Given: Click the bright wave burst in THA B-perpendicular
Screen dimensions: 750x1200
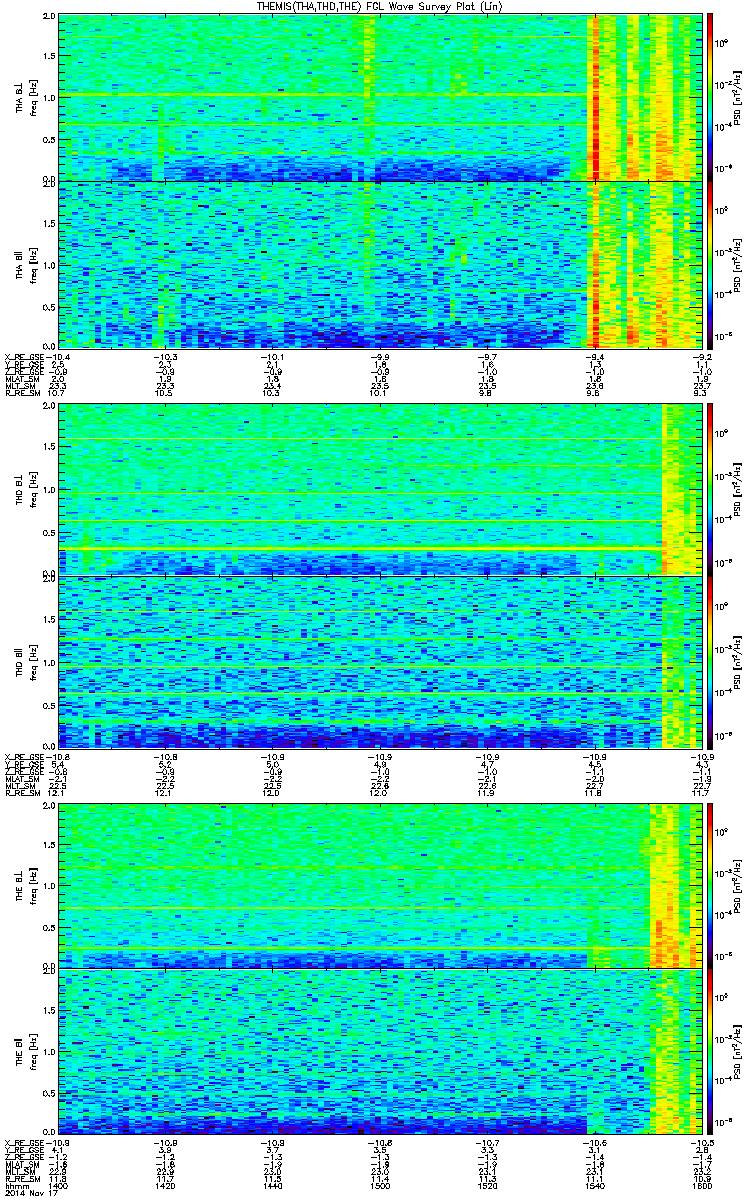Looking at the screenshot, I should coord(597,97).
